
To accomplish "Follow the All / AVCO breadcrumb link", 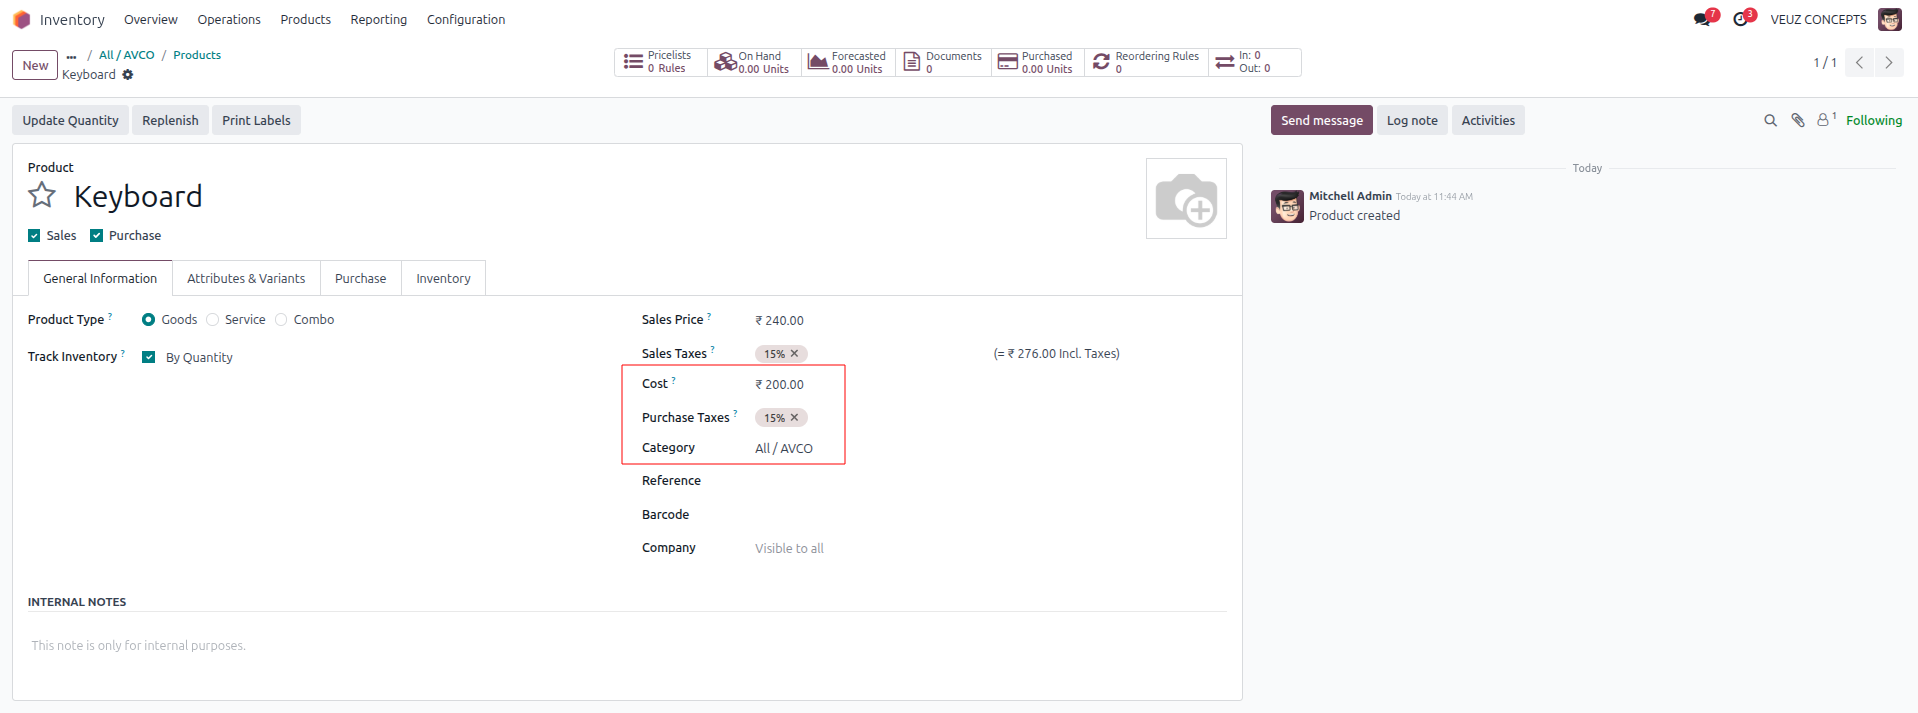I will (127, 55).
